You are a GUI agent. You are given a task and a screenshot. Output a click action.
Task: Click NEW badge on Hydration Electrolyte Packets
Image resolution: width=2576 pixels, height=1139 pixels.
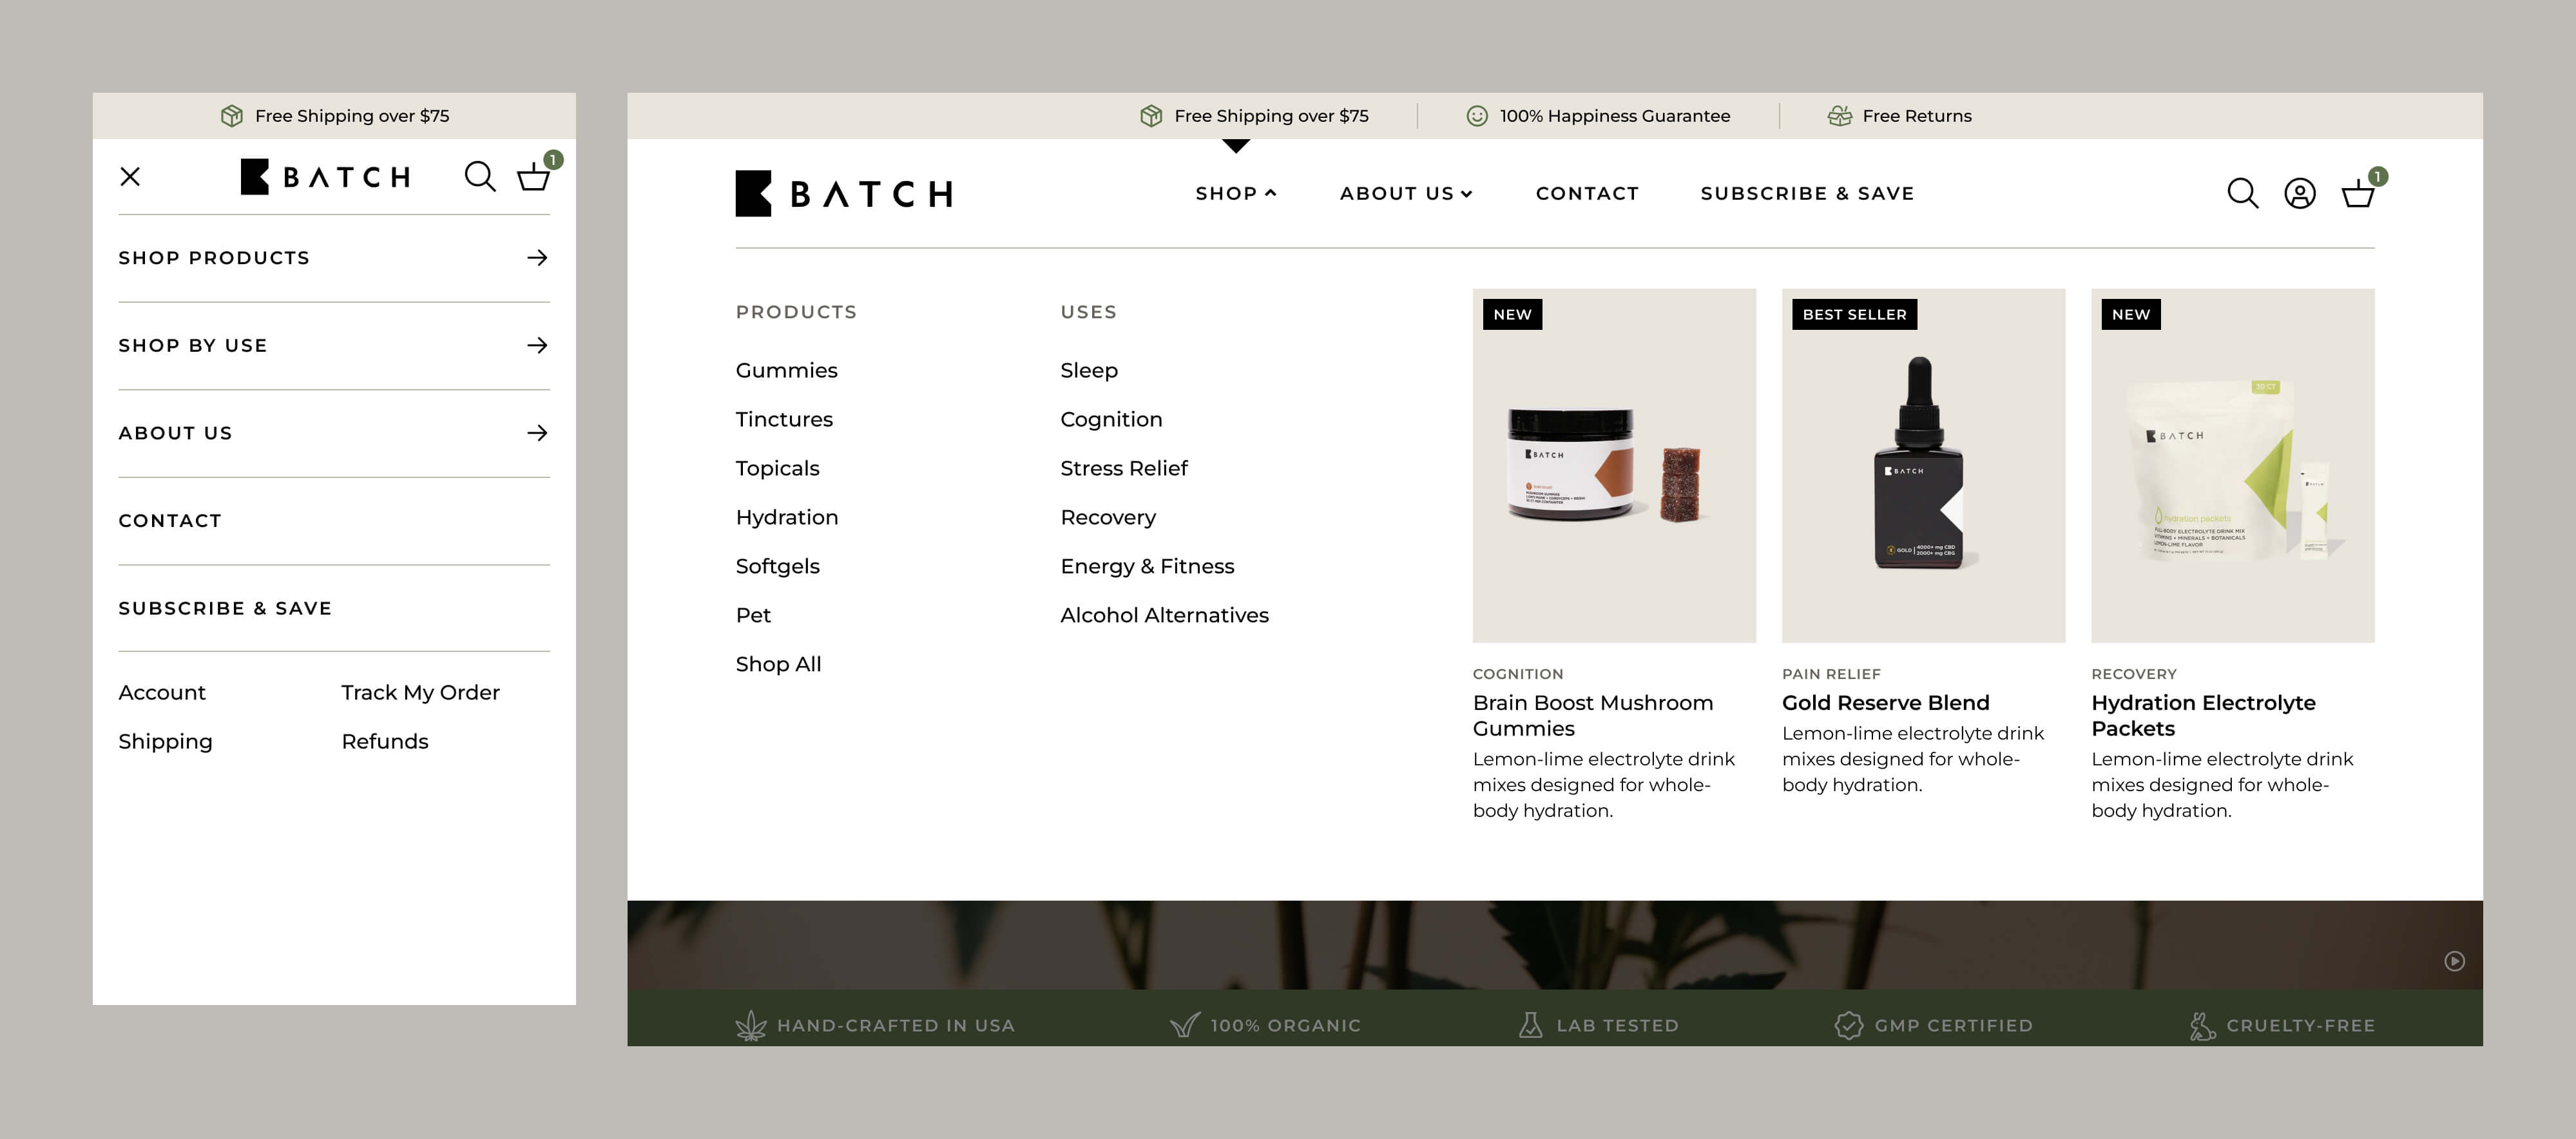[2131, 314]
